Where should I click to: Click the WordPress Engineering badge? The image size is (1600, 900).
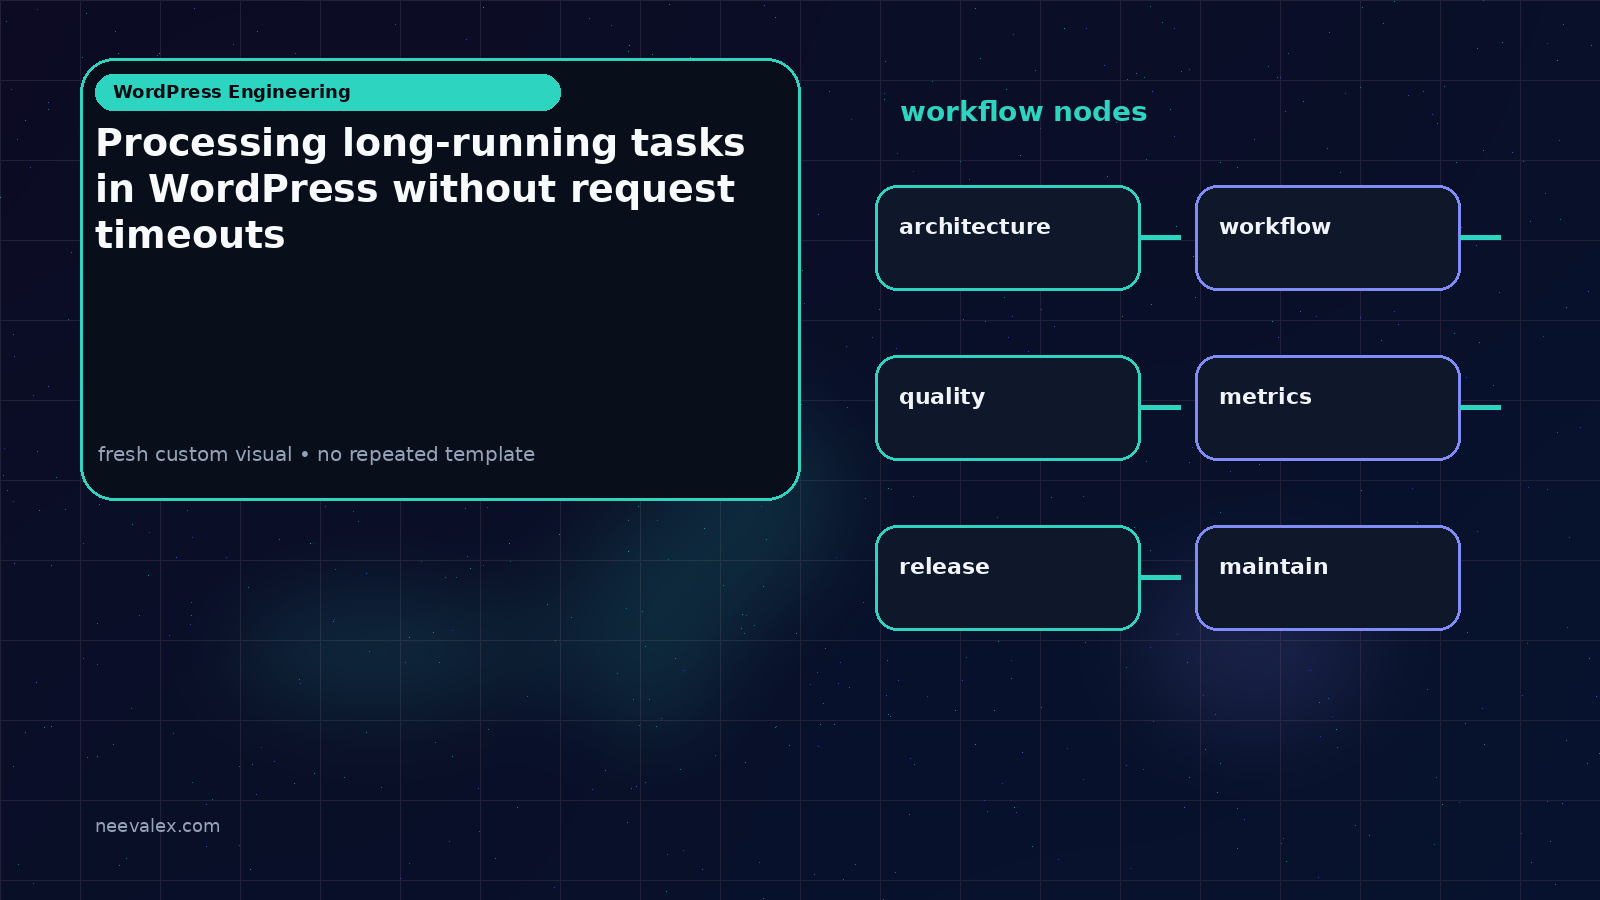point(328,92)
